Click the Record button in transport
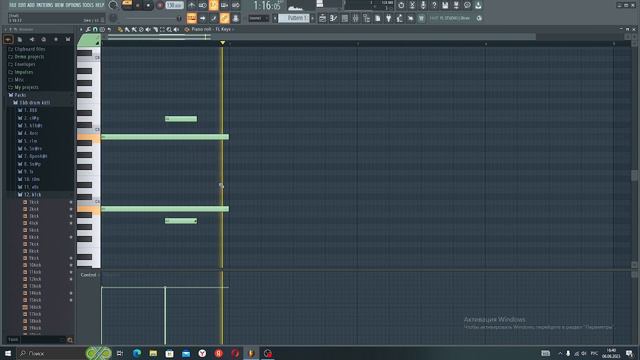The width and height of the screenshot is (640, 360). (x=160, y=5)
